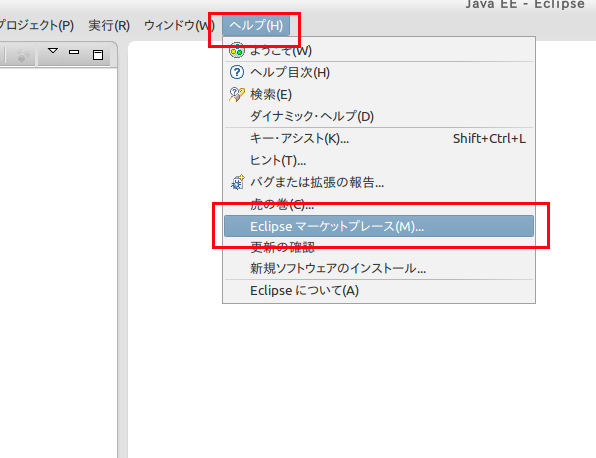Choose バグまたは拡張の報告...
The height and width of the screenshot is (458, 596).
pos(379,182)
